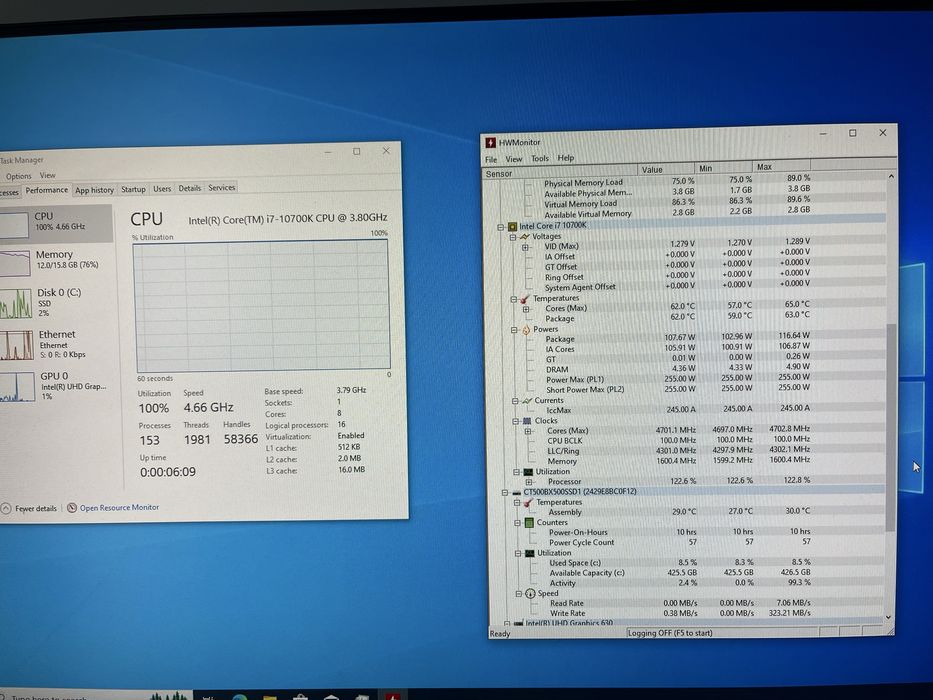Select the Power Cycle Count row

685,542
